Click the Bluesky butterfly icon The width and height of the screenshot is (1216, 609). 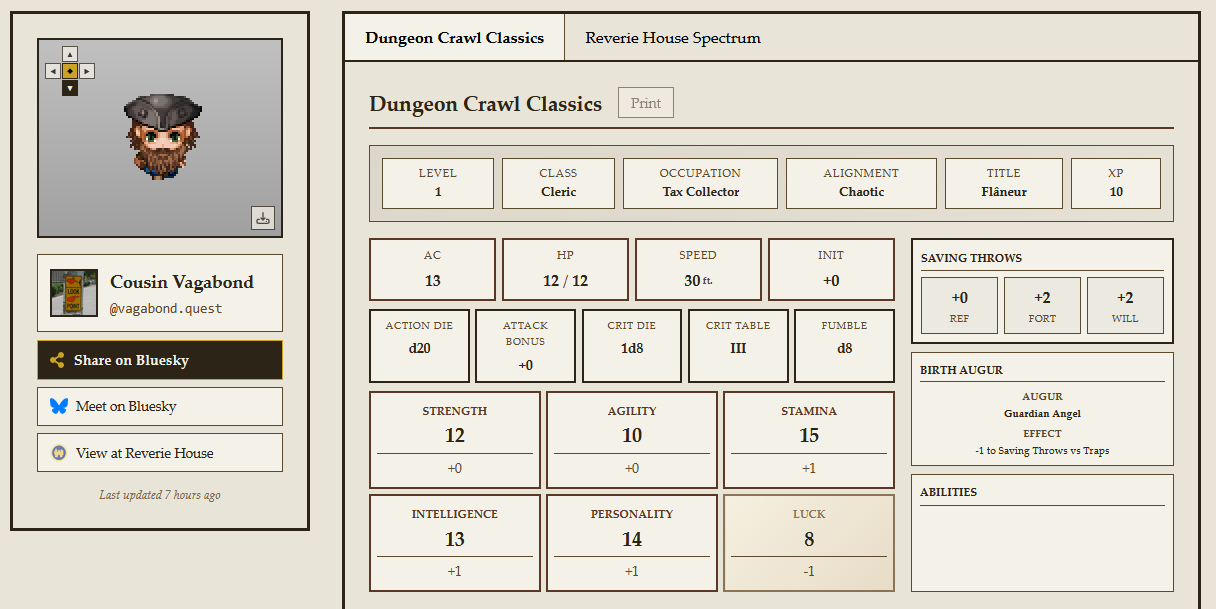coord(59,406)
